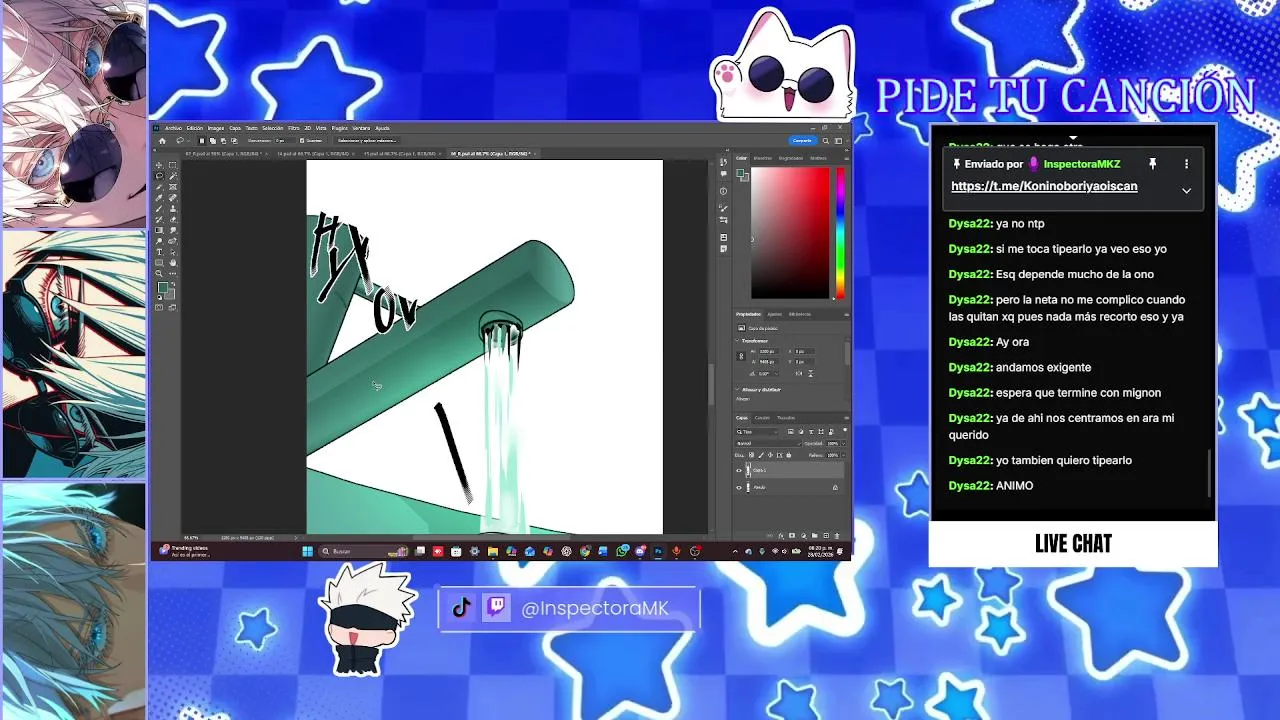1280x720 pixels.
Task: Open the layer blend mode Normal dropdown
Action: point(769,444)
